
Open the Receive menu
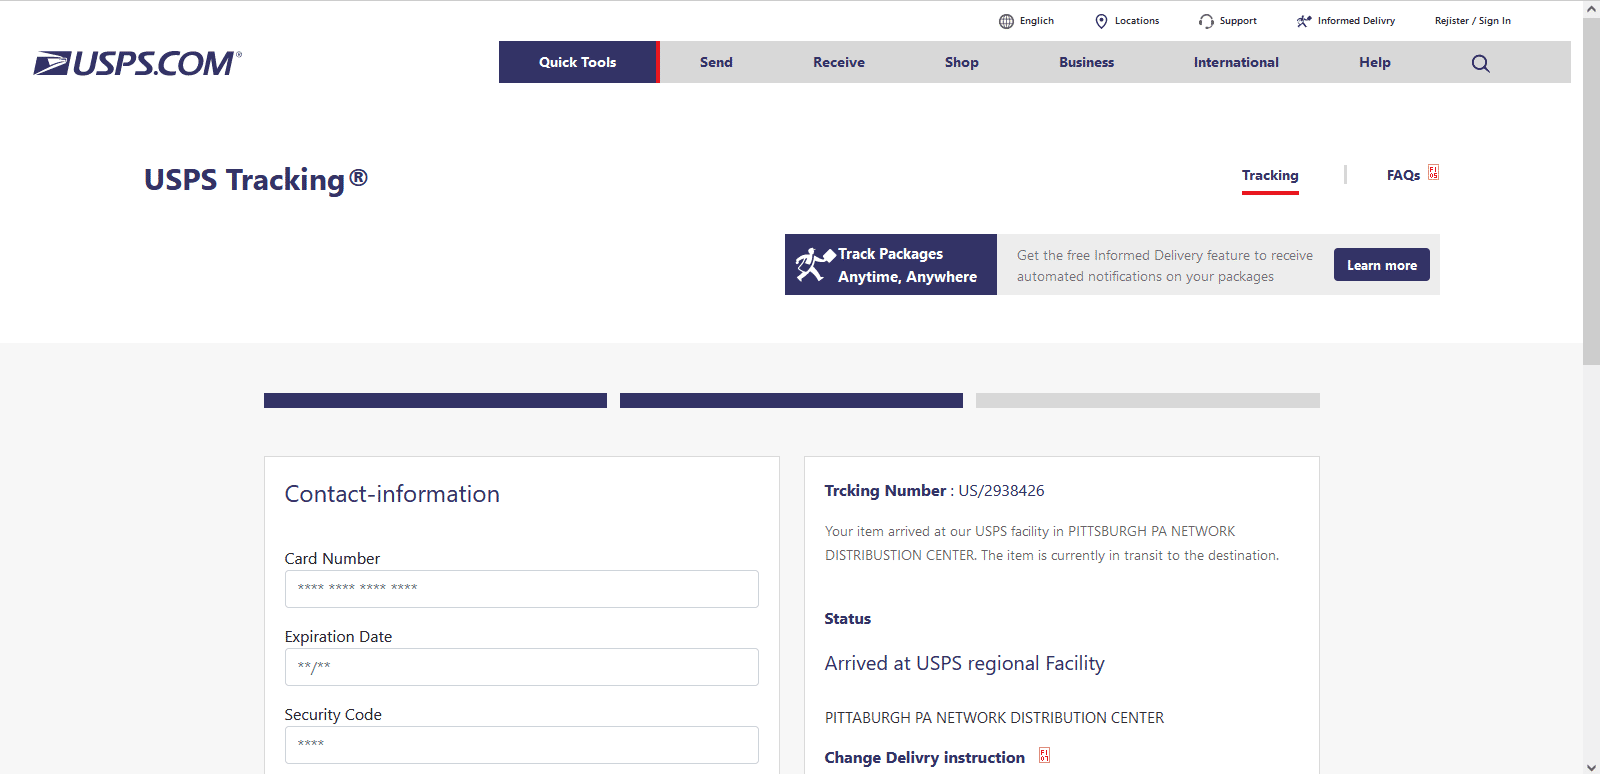coord(839,62)
